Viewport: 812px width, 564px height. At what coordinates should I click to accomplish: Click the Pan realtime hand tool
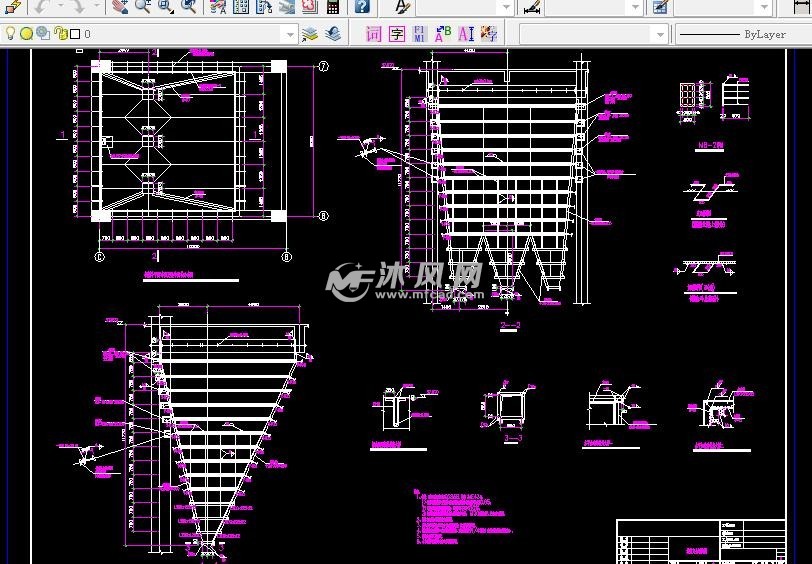click(120, 7)
